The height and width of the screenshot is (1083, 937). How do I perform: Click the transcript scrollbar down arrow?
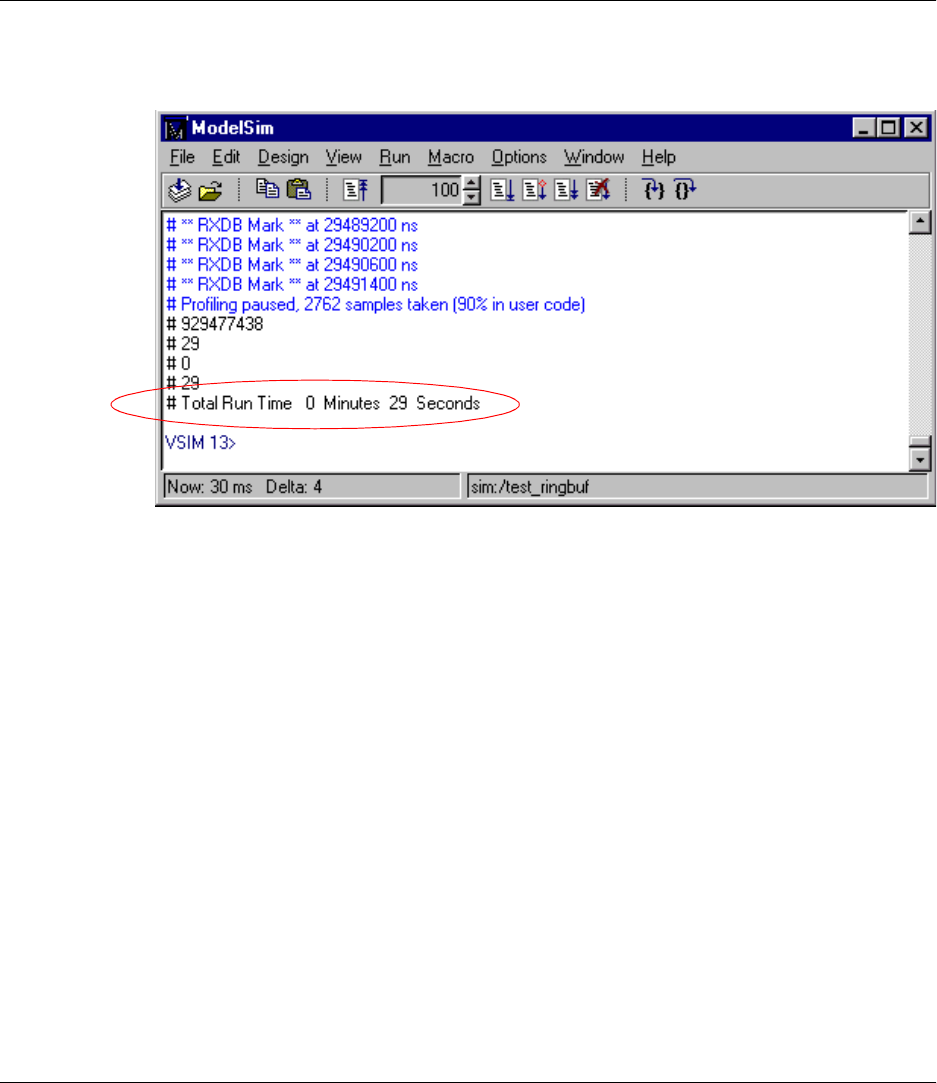pos(920,459)
